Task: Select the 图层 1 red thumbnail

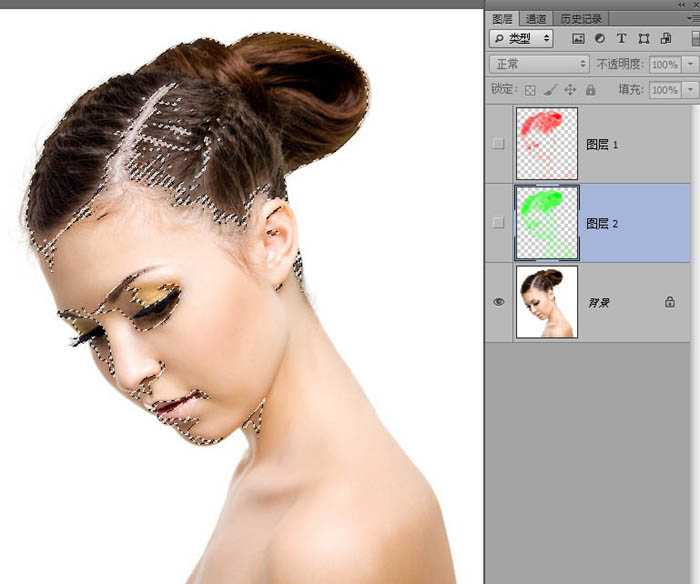Action: pos(546,144)
